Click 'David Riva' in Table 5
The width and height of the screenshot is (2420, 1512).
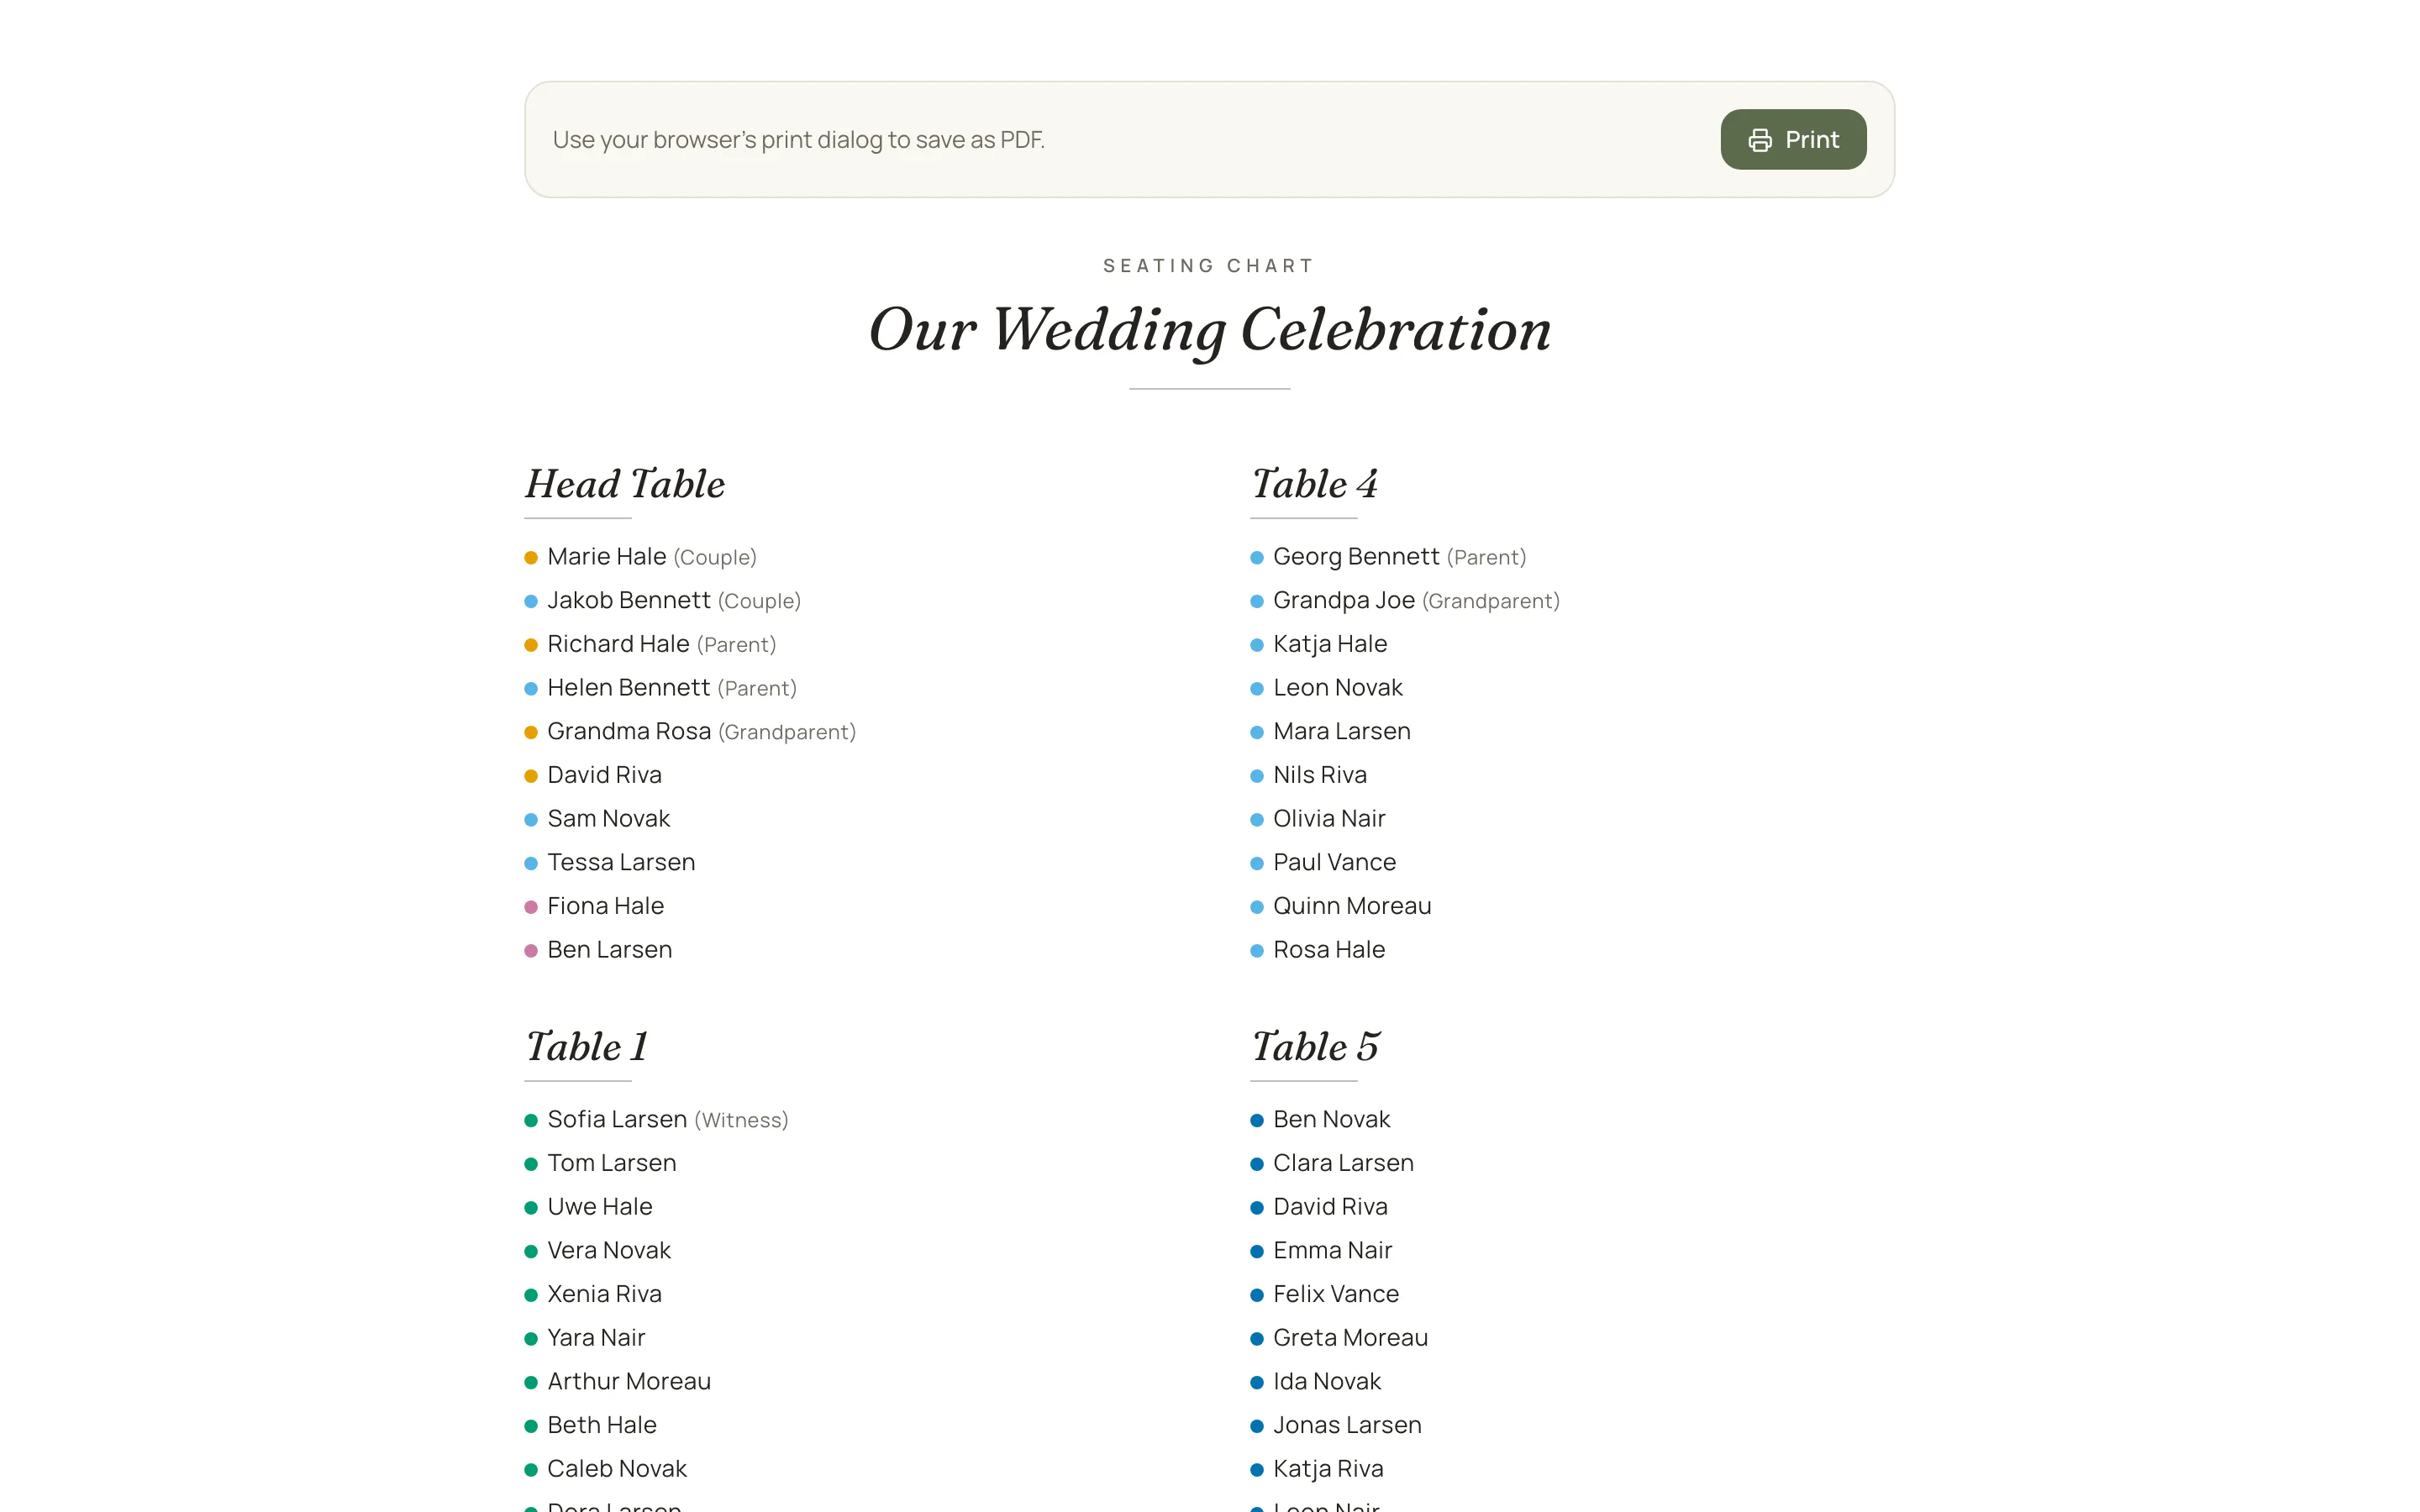1330,1207
